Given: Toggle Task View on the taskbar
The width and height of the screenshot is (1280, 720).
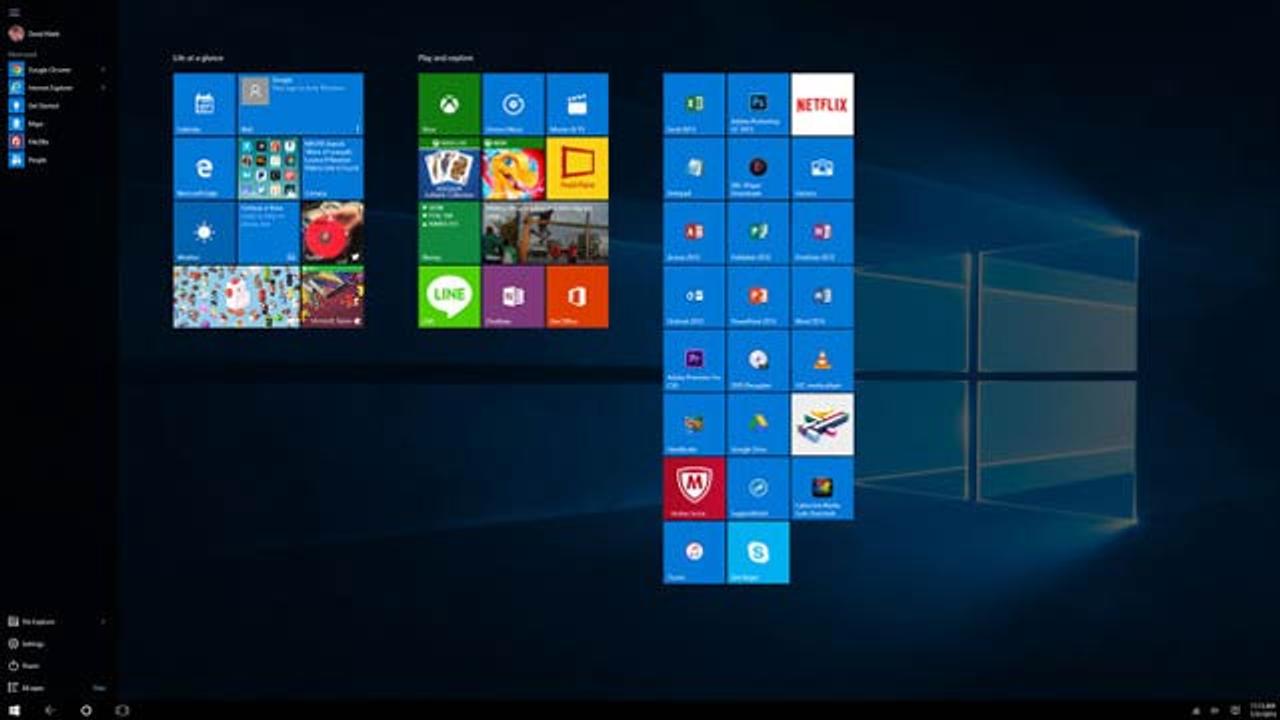Looking at the screenshot, I should coord(120,710).
